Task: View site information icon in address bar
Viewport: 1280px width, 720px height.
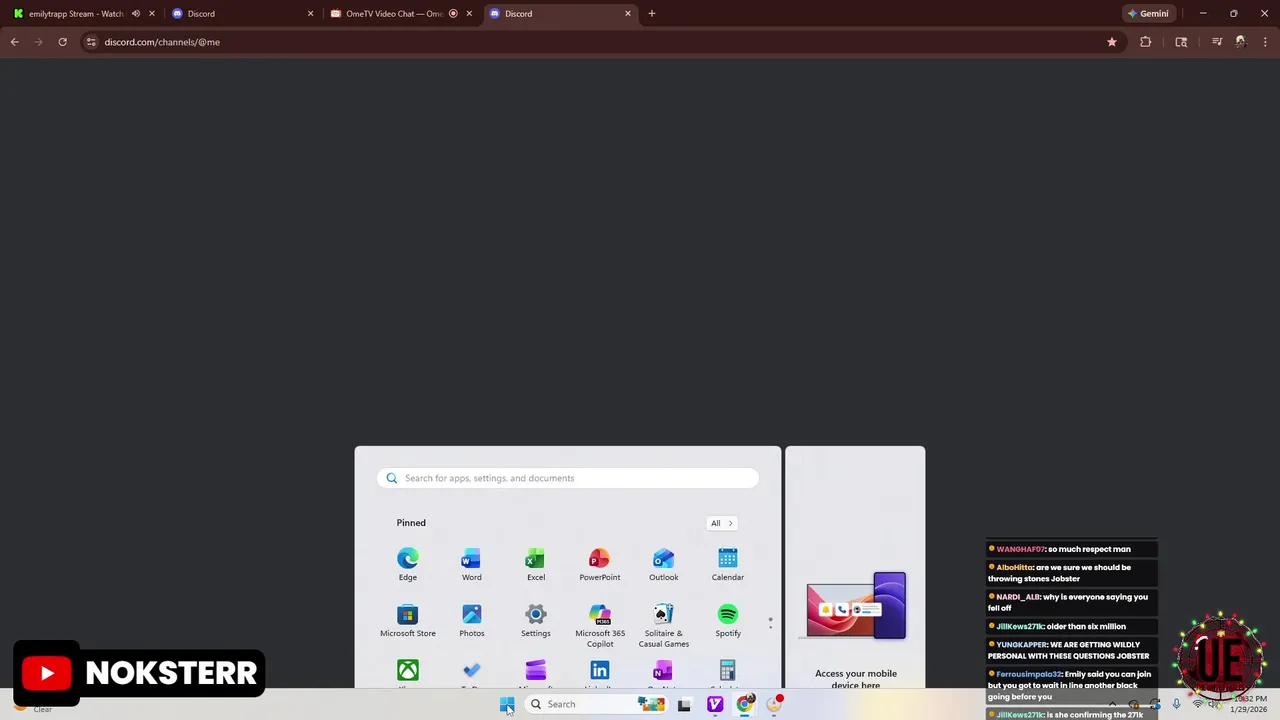Action: 91,42
